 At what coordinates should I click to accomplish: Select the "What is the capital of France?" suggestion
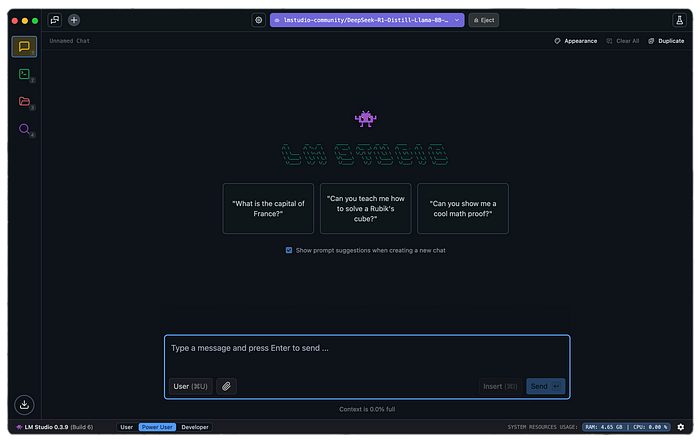(x=268, y=208)
